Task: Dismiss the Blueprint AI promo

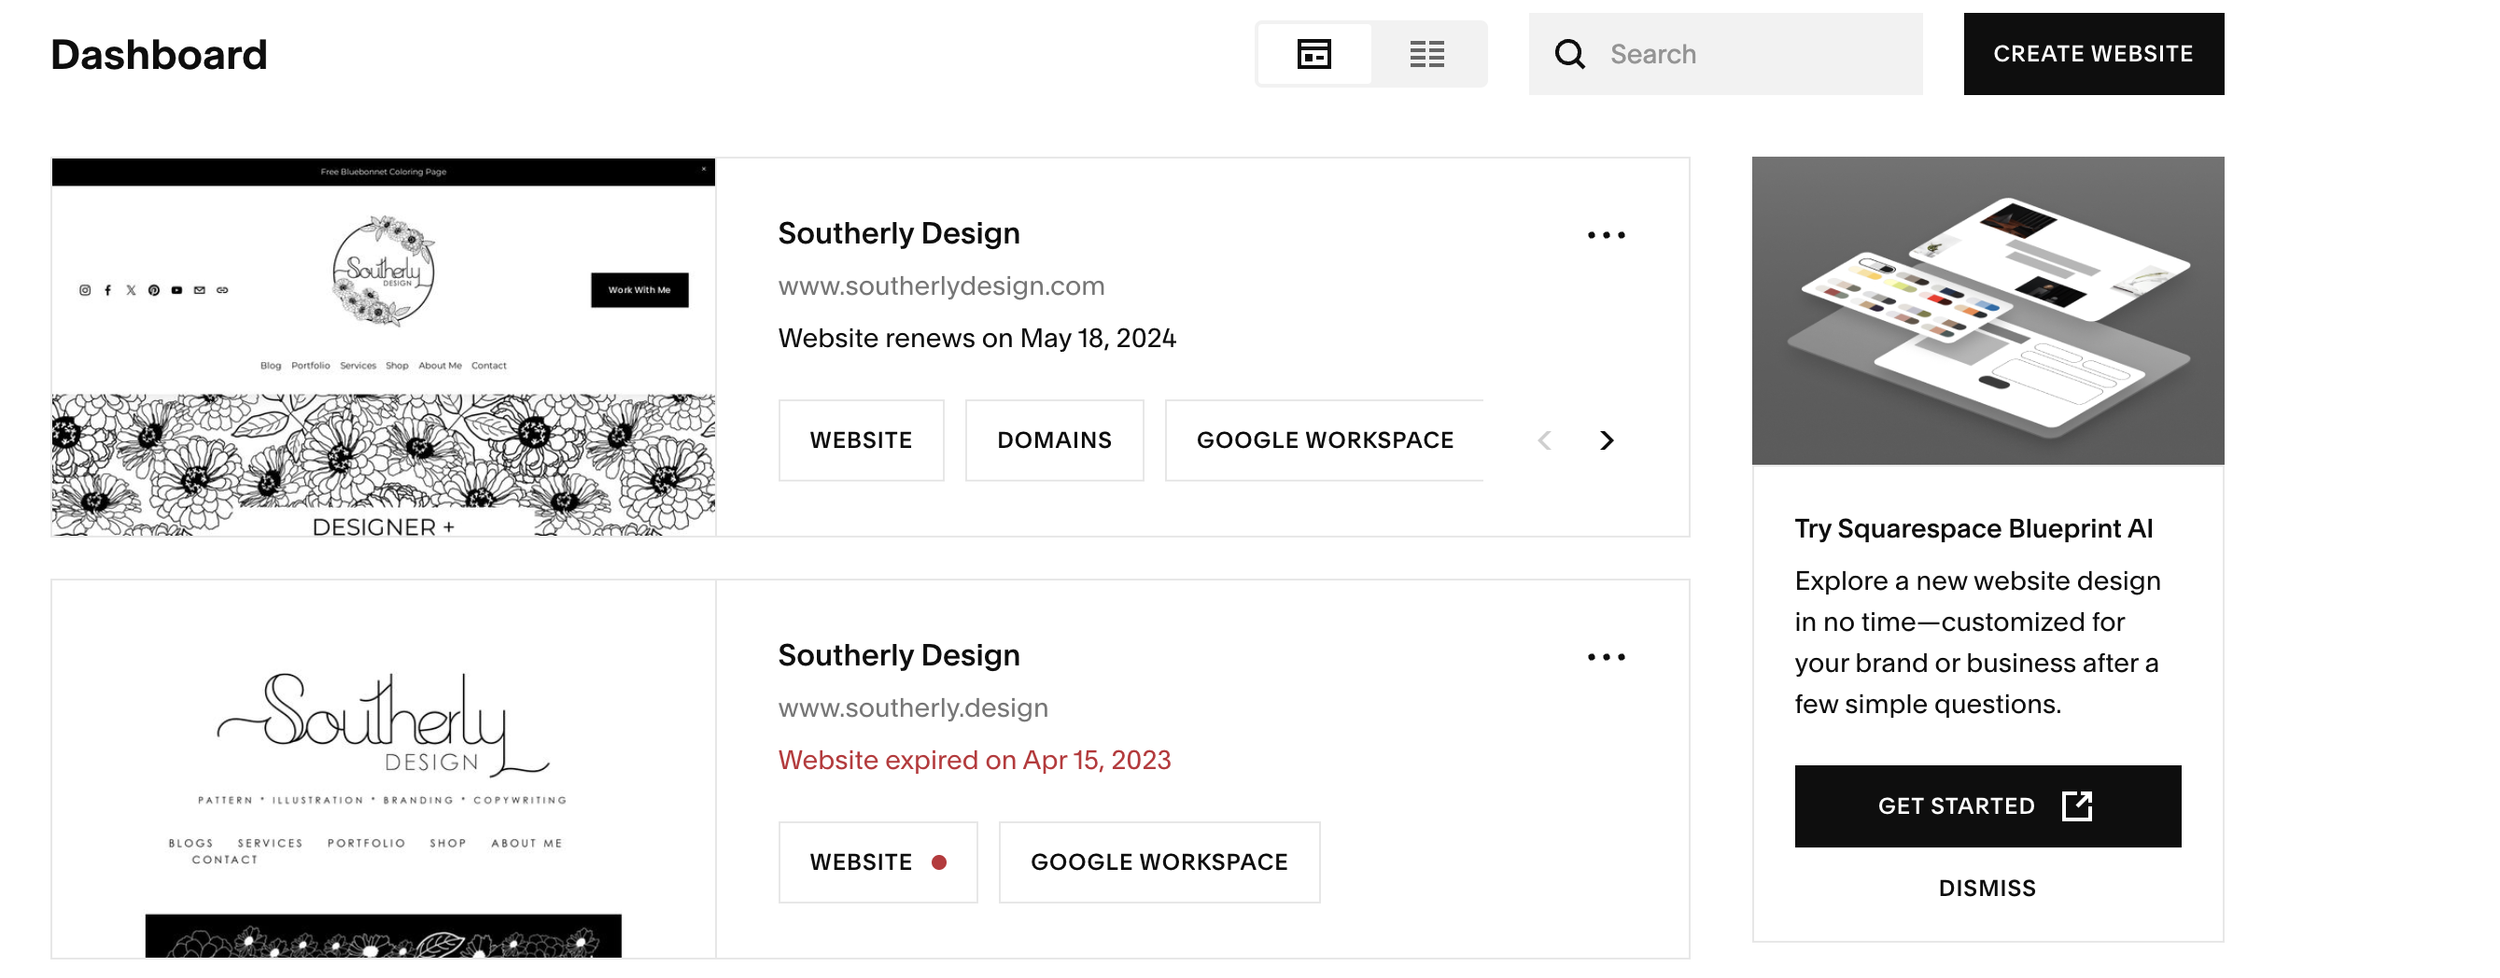Action: pos(1987,888)
